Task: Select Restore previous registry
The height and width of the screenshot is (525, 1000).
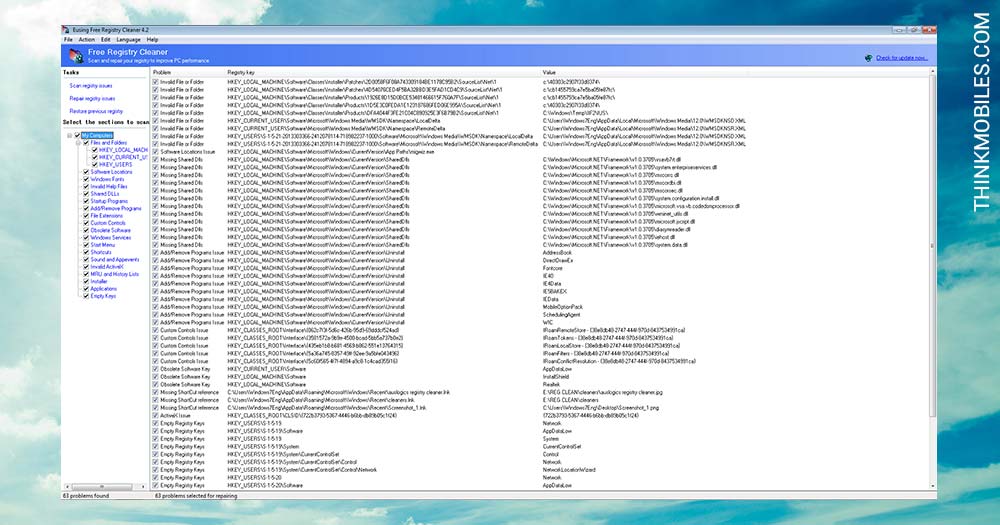Action: tap(96, 111)
